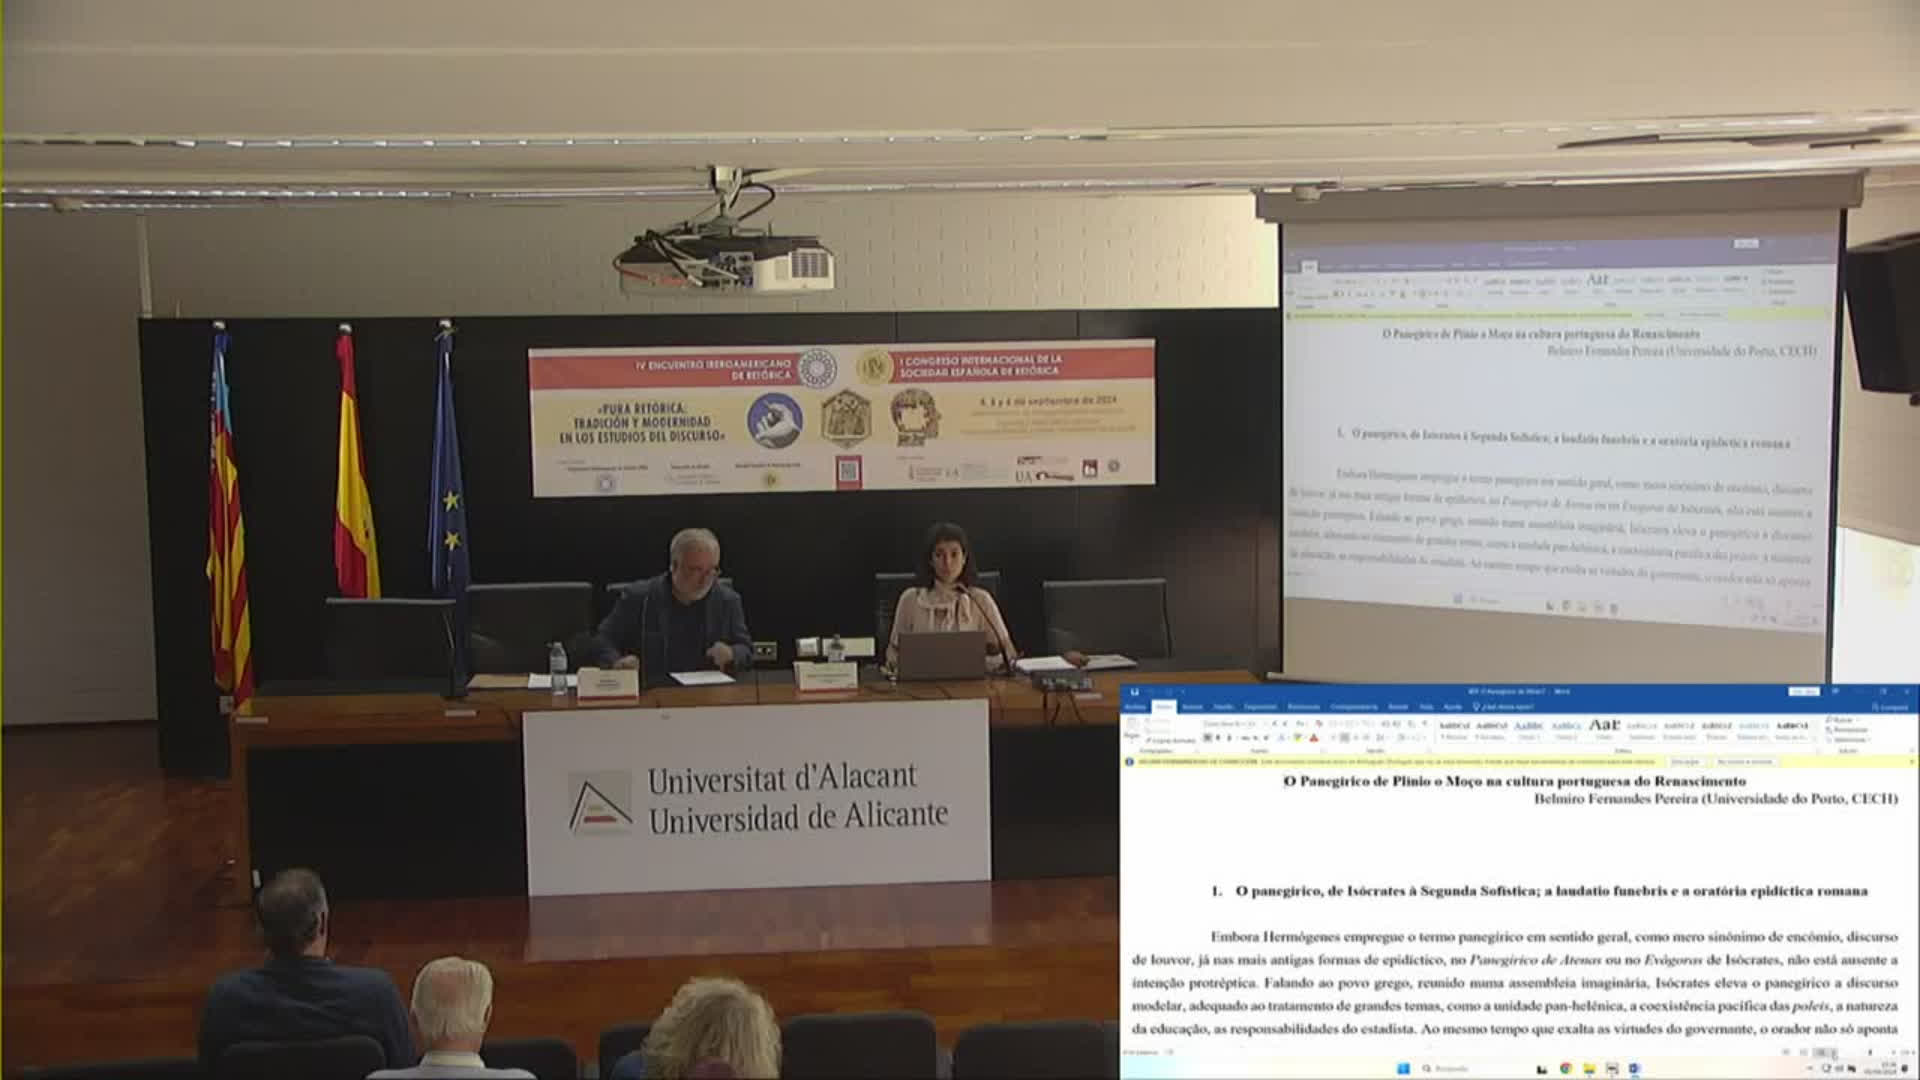This screenshot has height=1080, width=1920.
Task: Click the Windows Start button
Action: (x=1404, y=1068)
